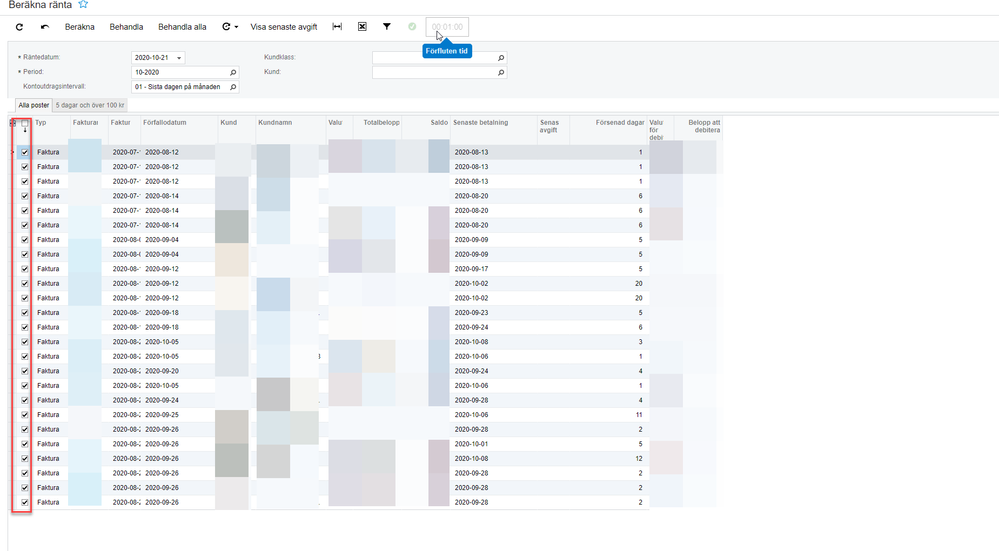Image resolution: width=999 pixels, height=551 pixels.
Task: Toggle the select-all checkbox in grid header
Action: pyautogui.click(x=24, y=123)
